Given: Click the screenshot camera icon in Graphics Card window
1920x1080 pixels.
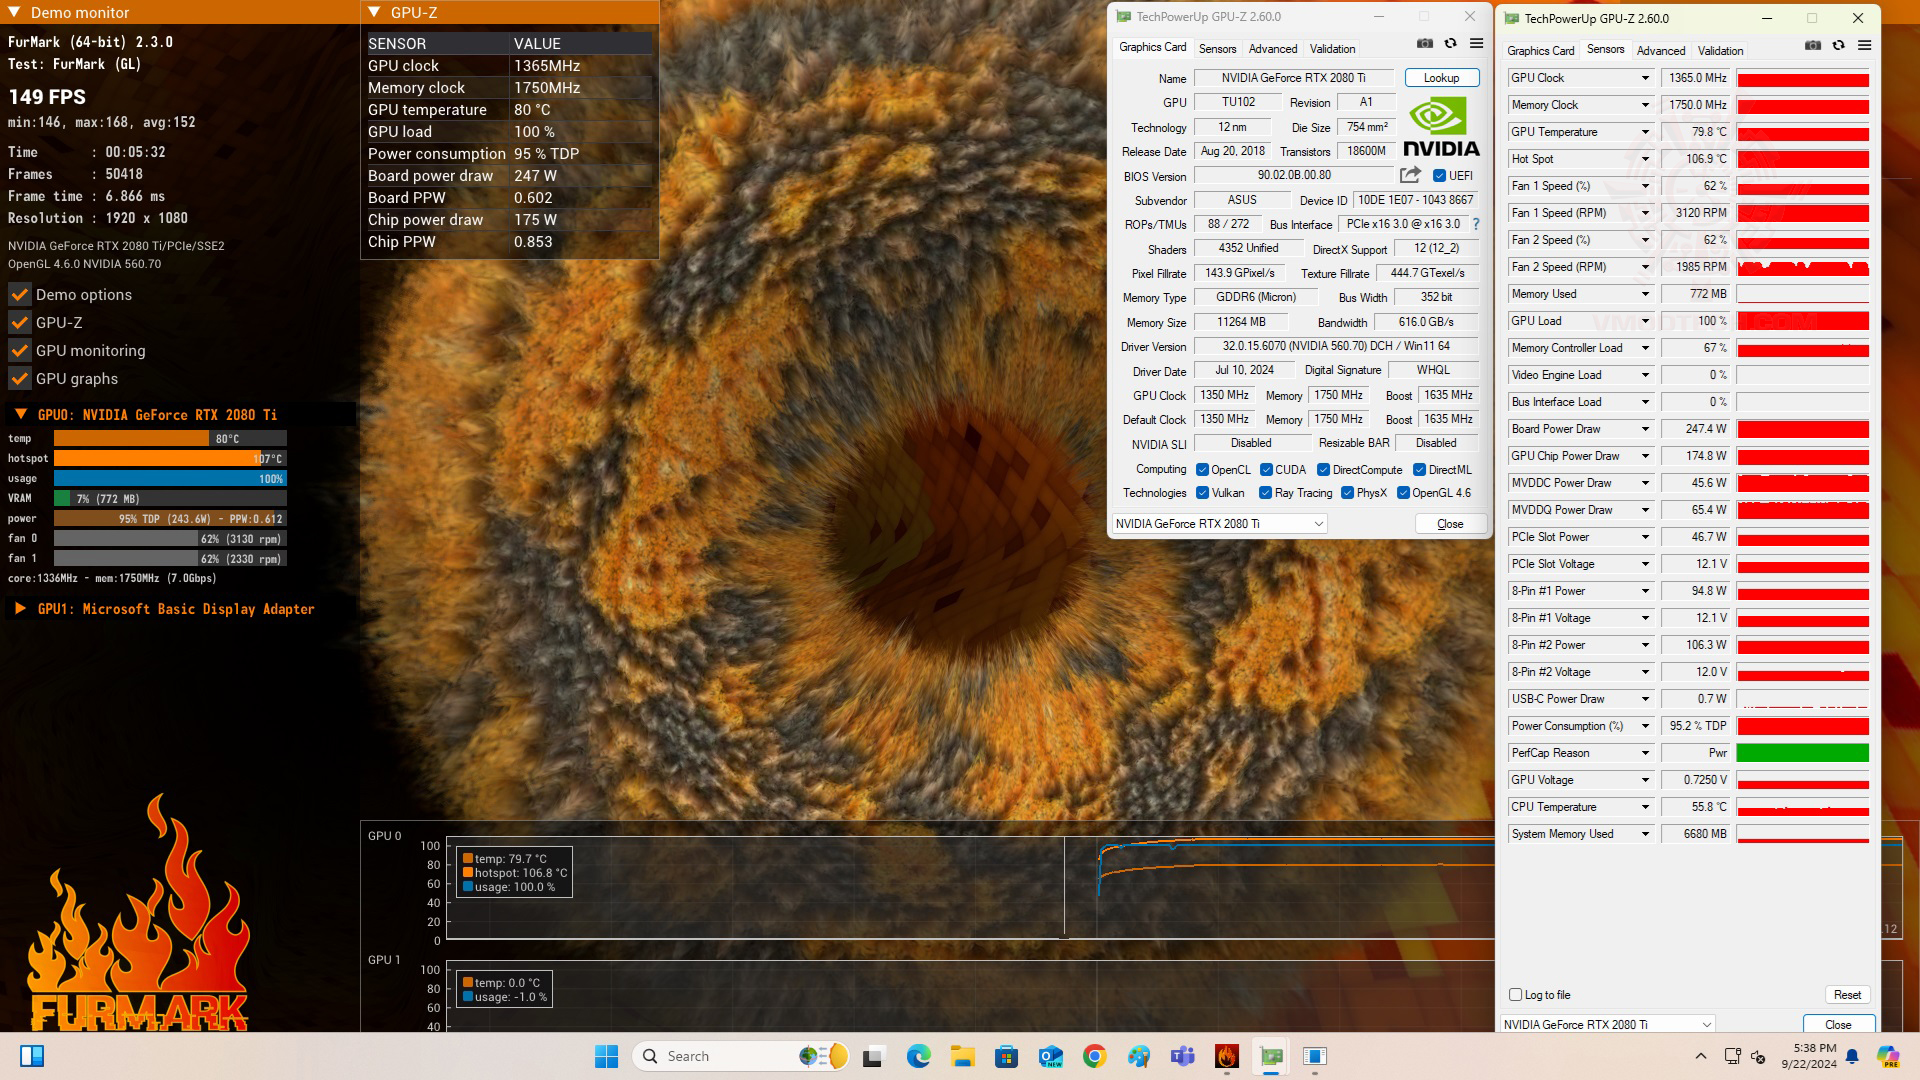Looking at the screenshot, I should (1425, 44).
